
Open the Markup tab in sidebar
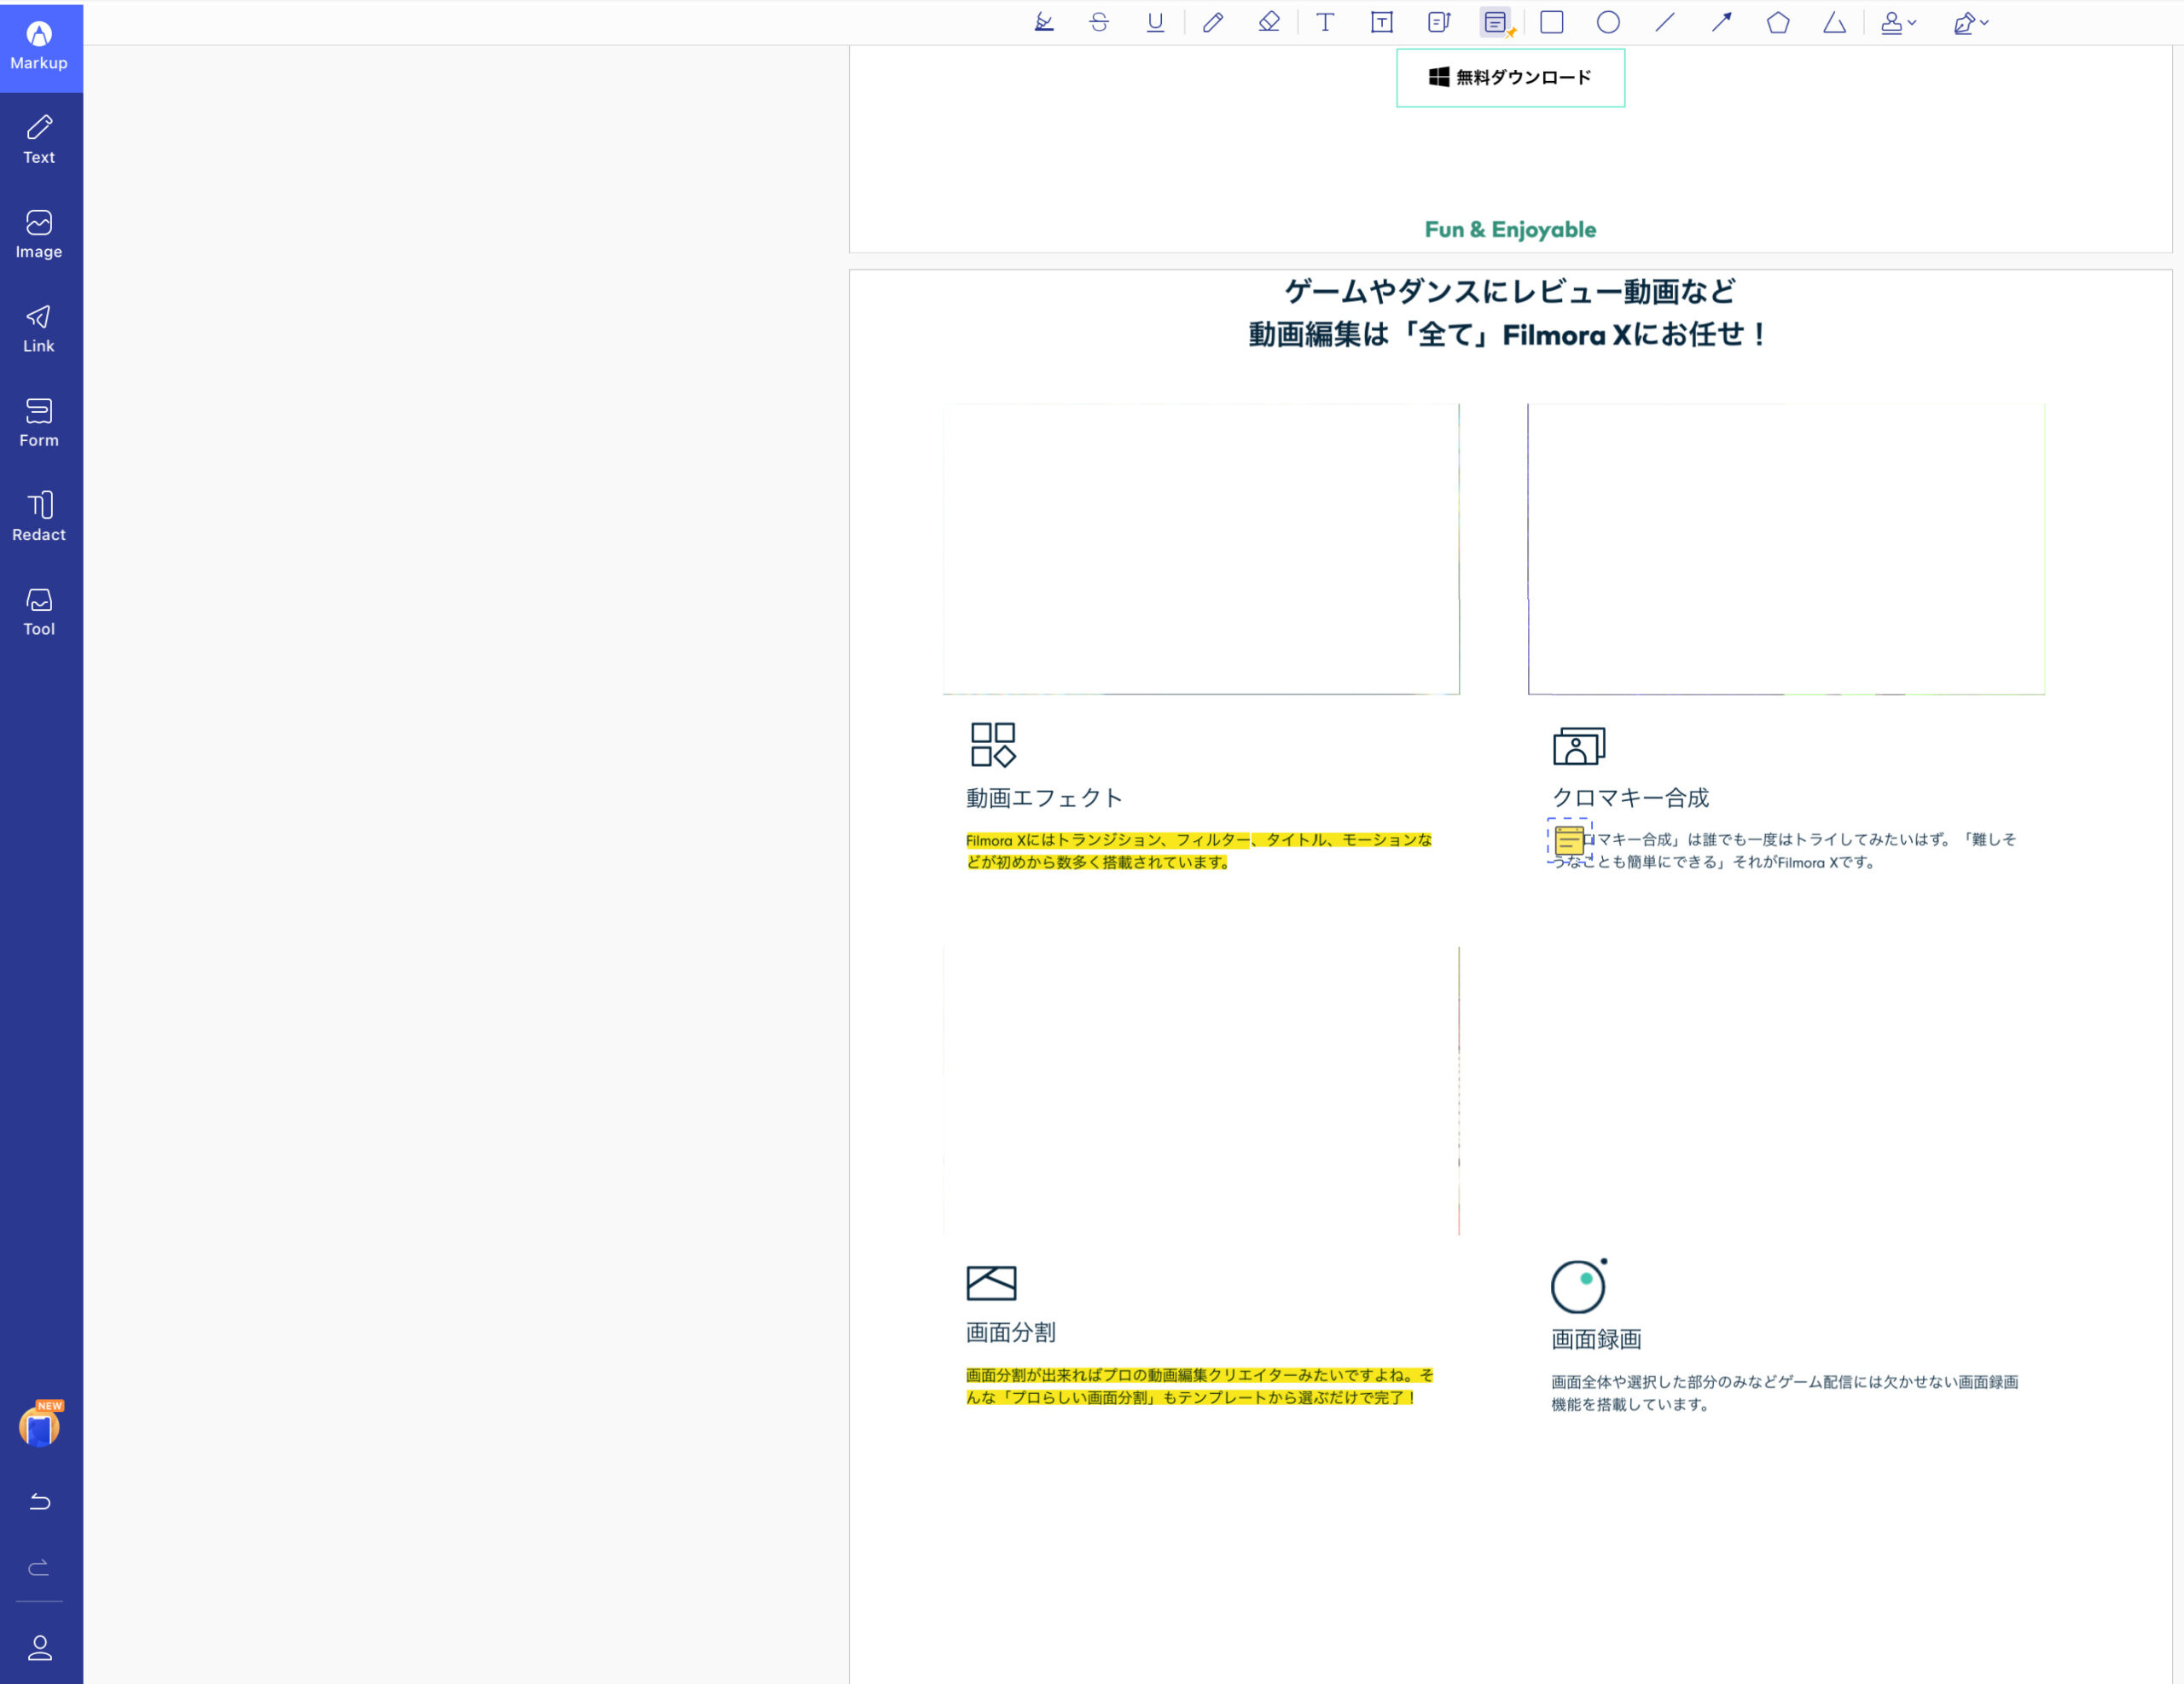click(40, 48)
